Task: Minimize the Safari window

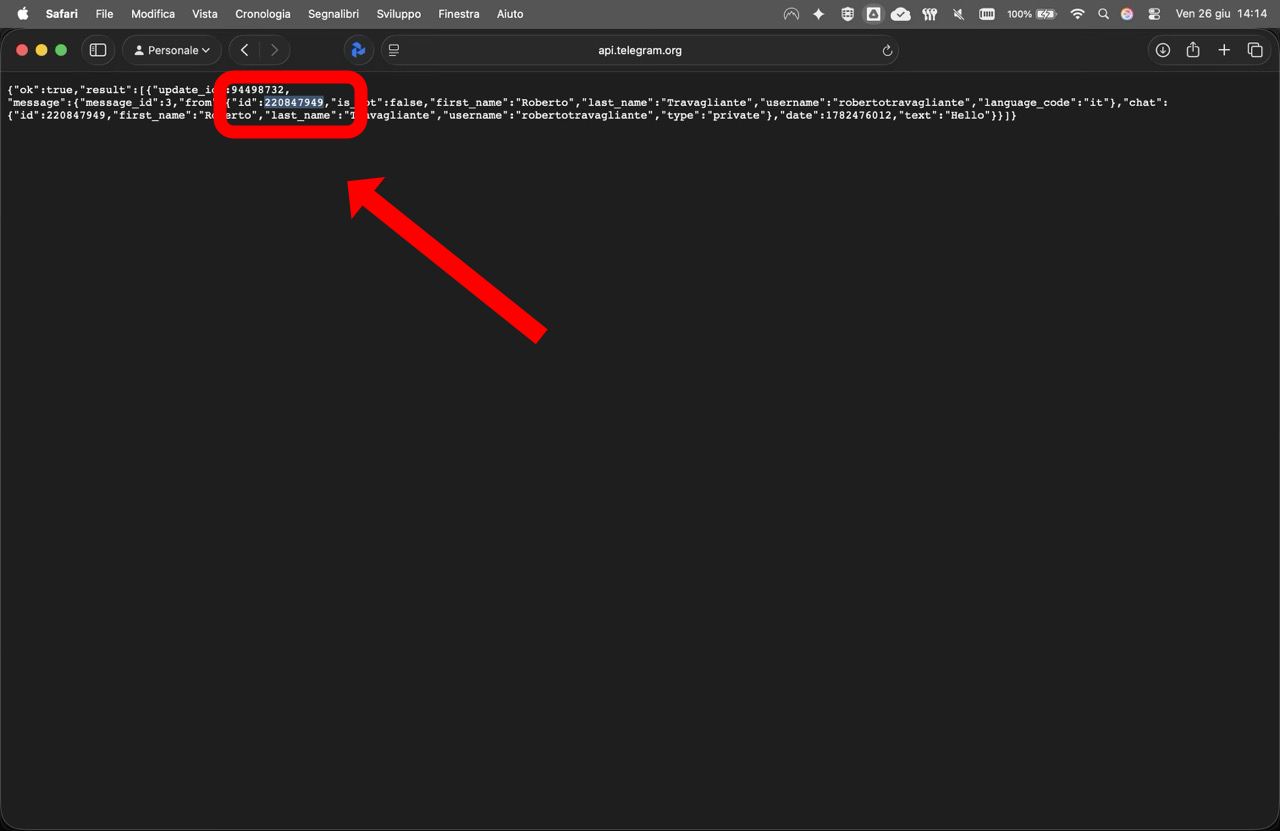Action: point(41,50)
